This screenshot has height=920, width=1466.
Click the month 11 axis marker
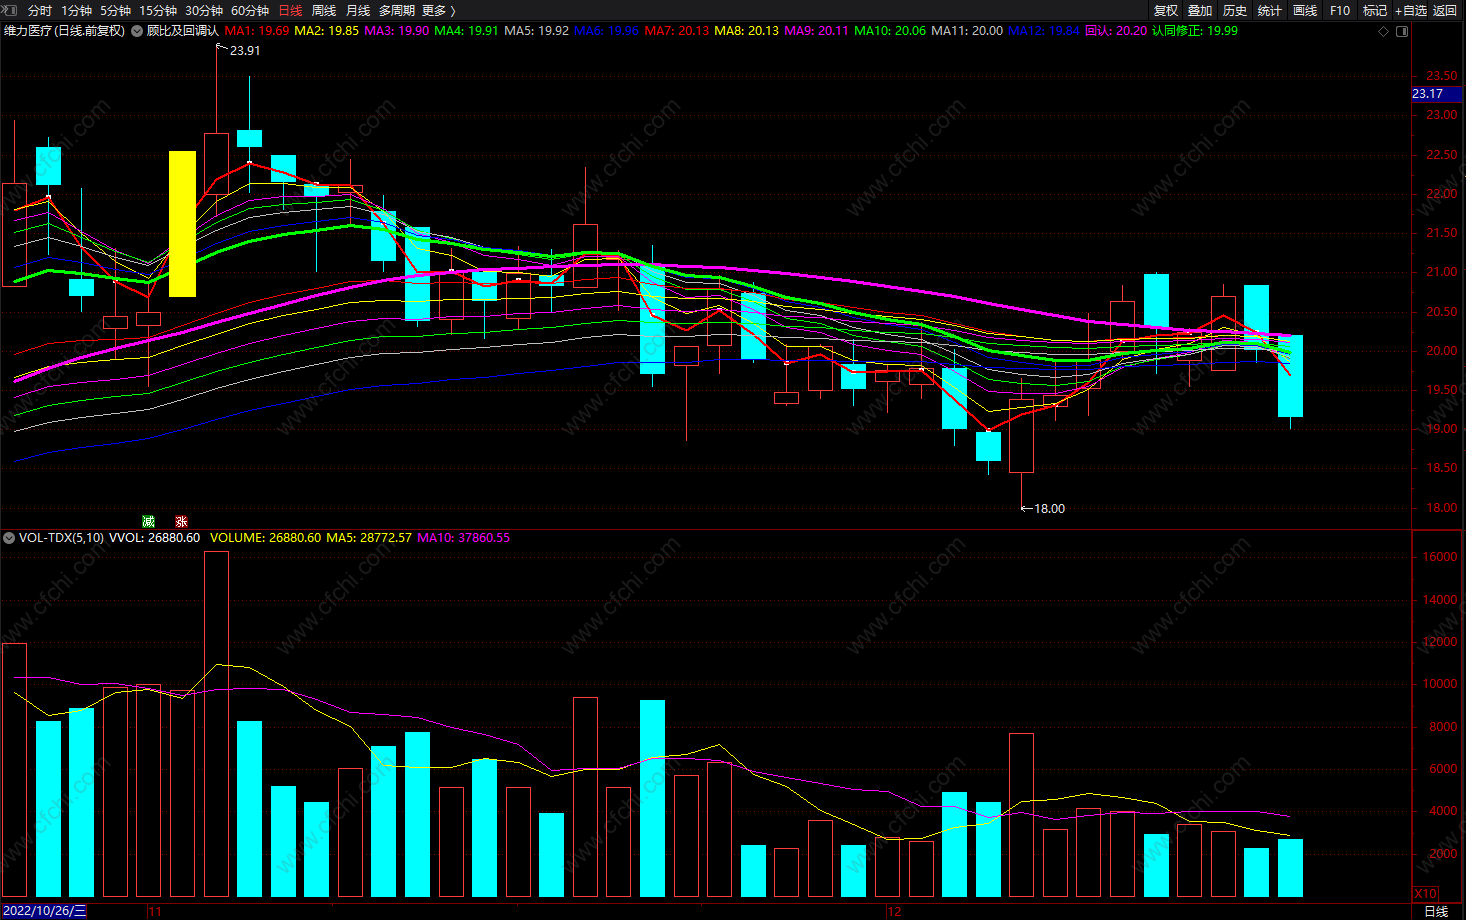point(154,911)
